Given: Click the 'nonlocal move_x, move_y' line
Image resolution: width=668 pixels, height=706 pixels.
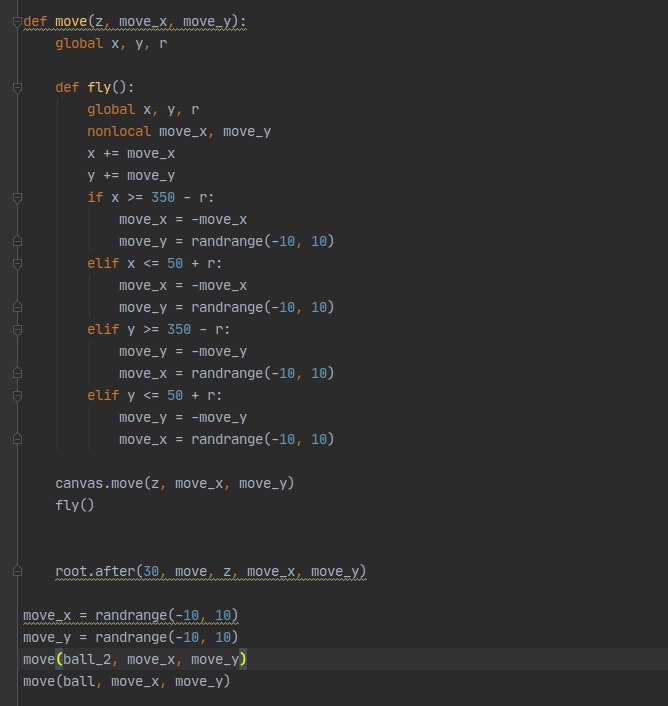Looking at the screenshot, I should pos(179,131).
